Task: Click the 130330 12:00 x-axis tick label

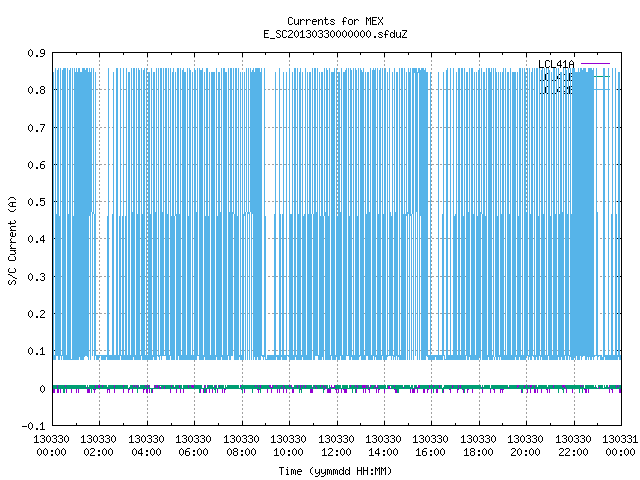Action: (336, 446)
